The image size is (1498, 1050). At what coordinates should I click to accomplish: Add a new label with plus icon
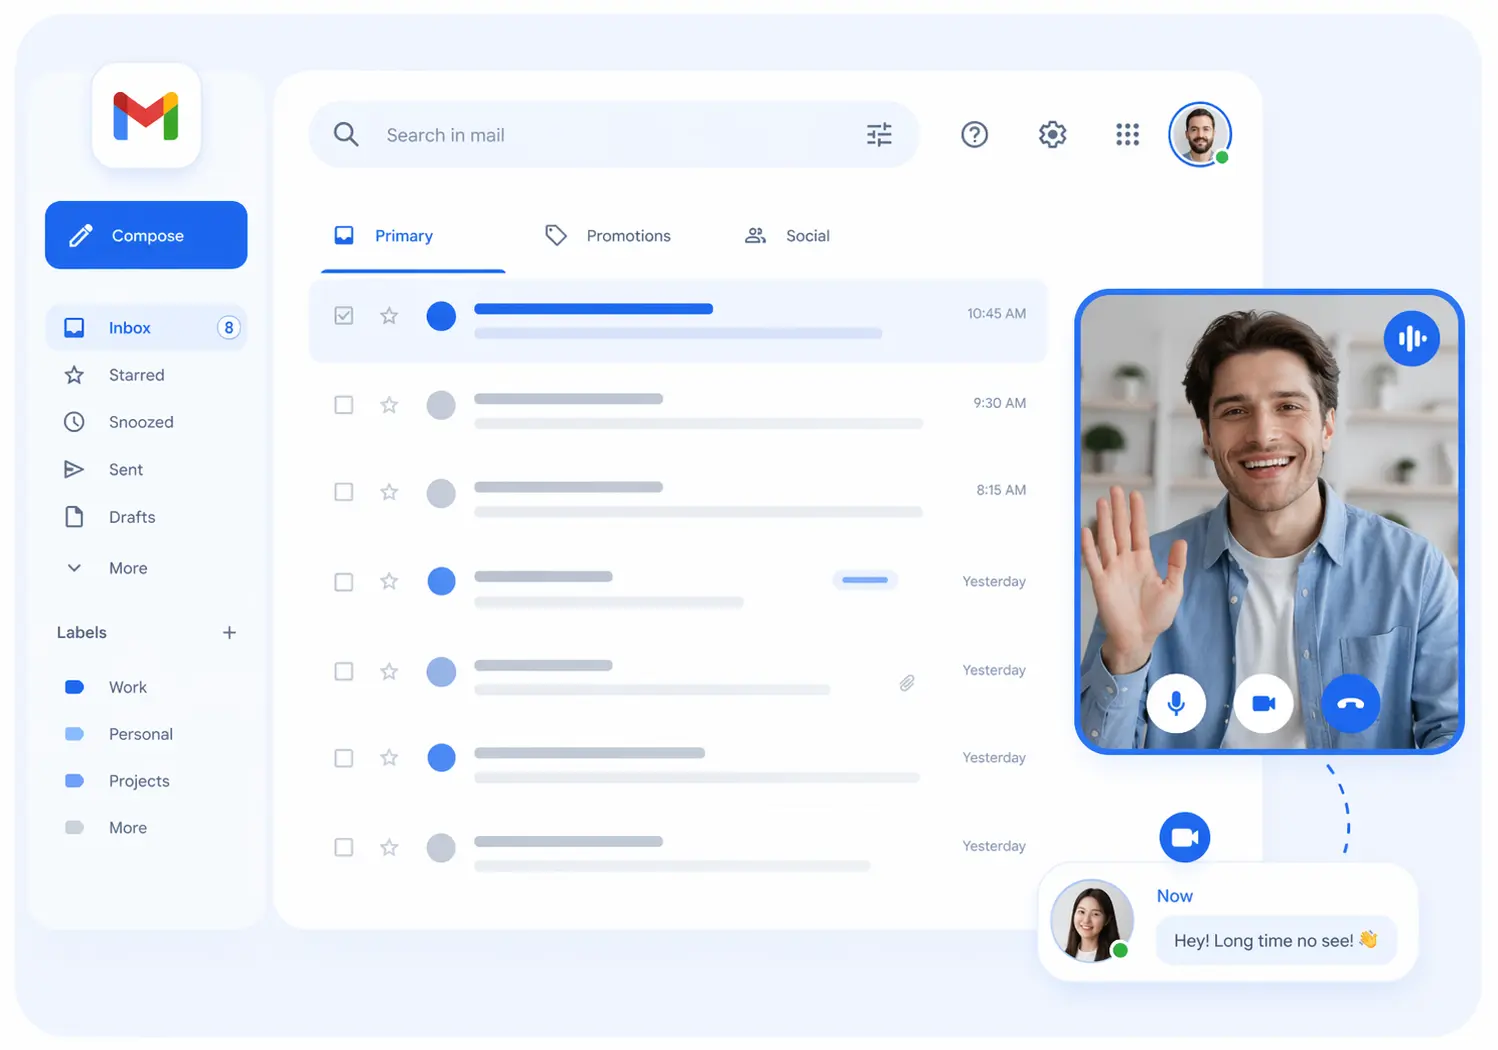pyautogui.click(x=229, y=632)
